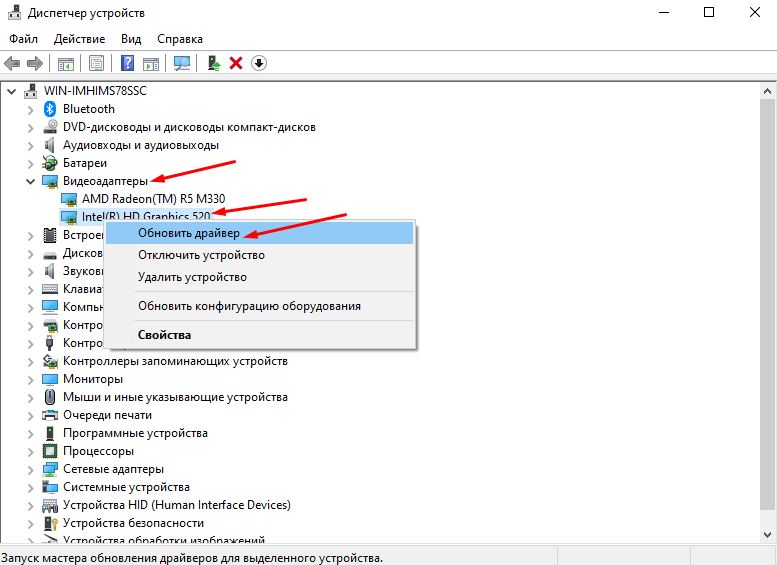This screenshot has width=777, height=565.
Task: Click the Device Manager title bar icon
Action: pyautogui.click(x=15, y=12)
